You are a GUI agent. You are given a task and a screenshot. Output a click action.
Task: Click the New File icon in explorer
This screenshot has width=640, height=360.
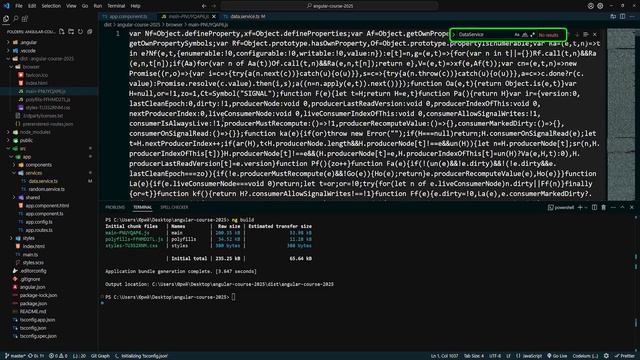point(62,32)
